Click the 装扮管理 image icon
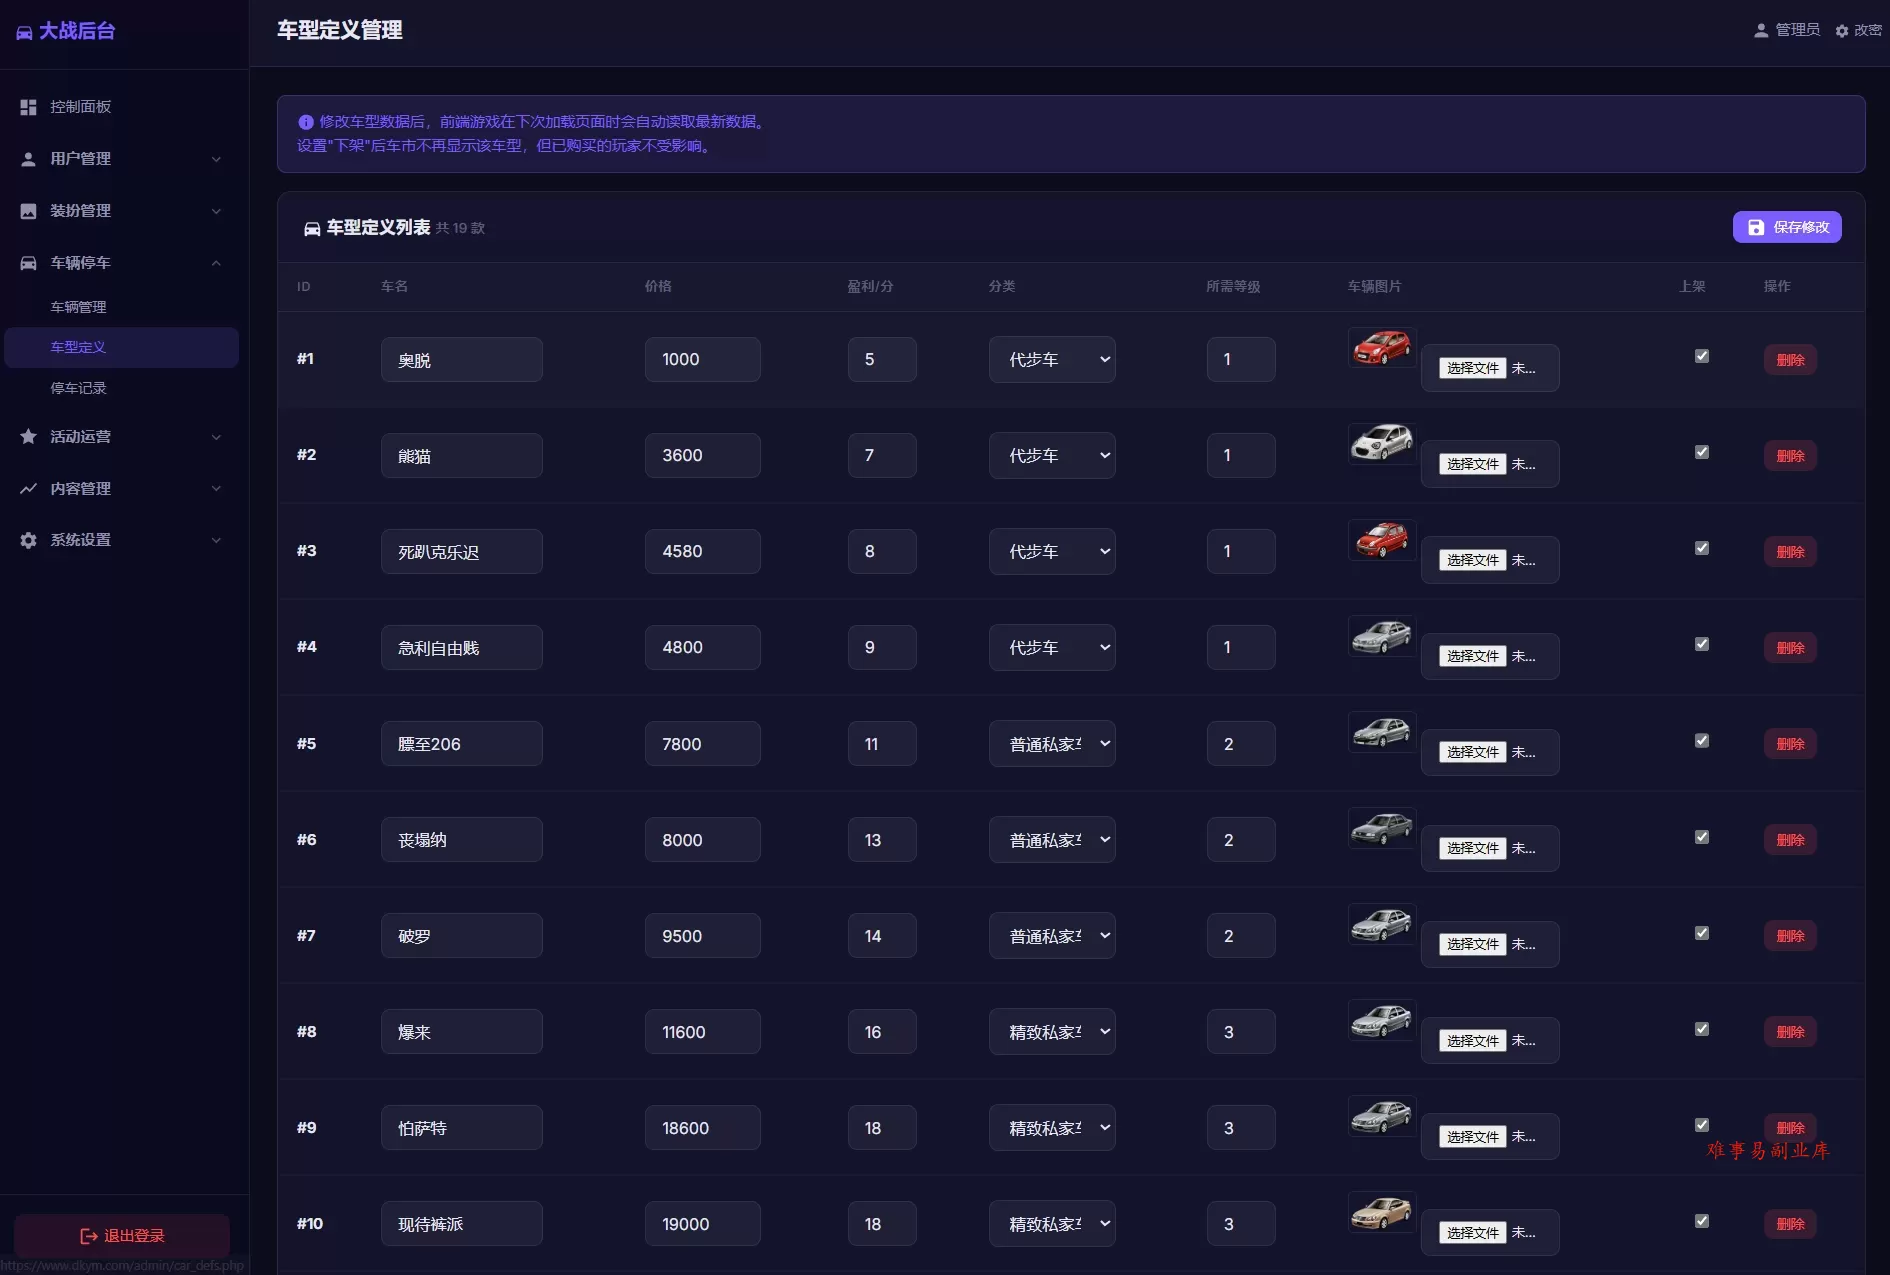 [x=28, y=211]
